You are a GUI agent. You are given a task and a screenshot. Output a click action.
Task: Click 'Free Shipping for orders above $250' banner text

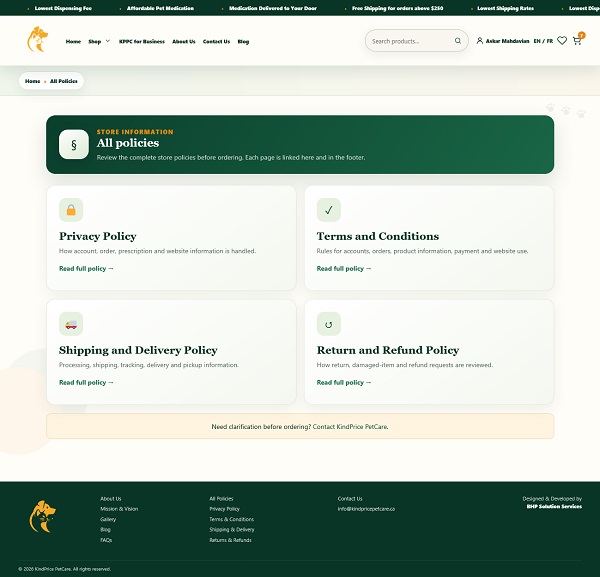click(397, 8)
